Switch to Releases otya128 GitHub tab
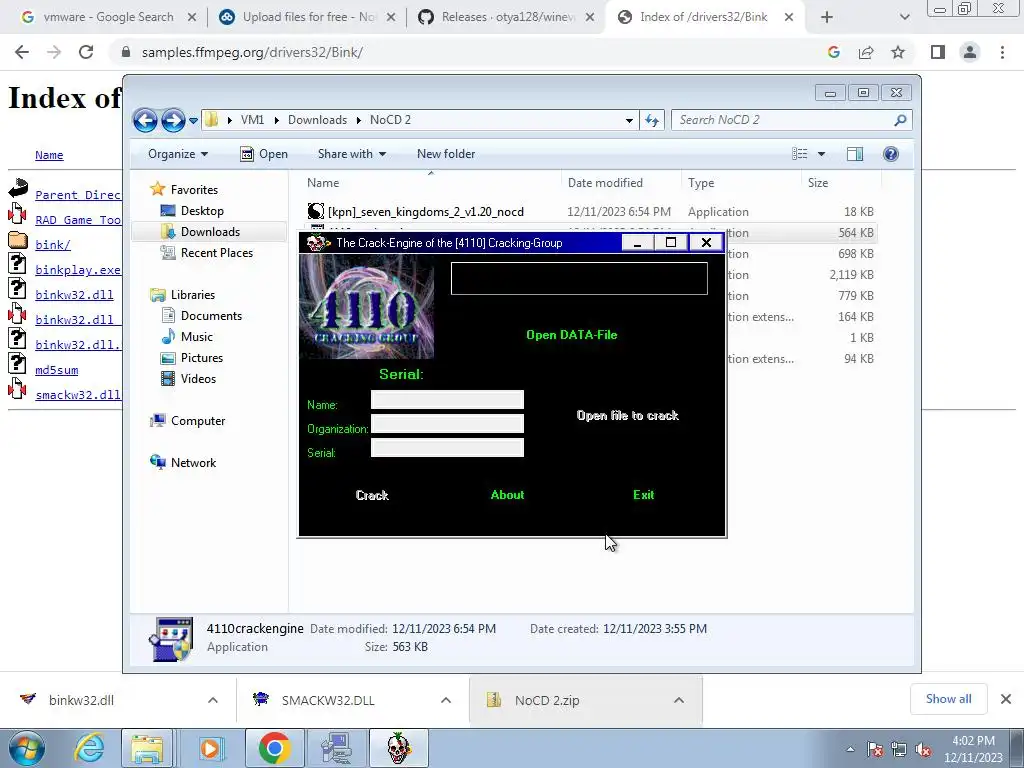 click(504, 18)
